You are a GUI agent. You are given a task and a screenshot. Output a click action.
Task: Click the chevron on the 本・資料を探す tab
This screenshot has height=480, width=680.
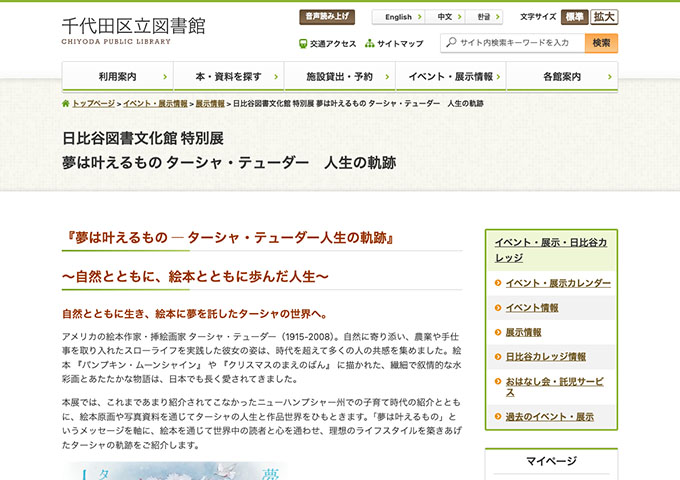(276, 77)
